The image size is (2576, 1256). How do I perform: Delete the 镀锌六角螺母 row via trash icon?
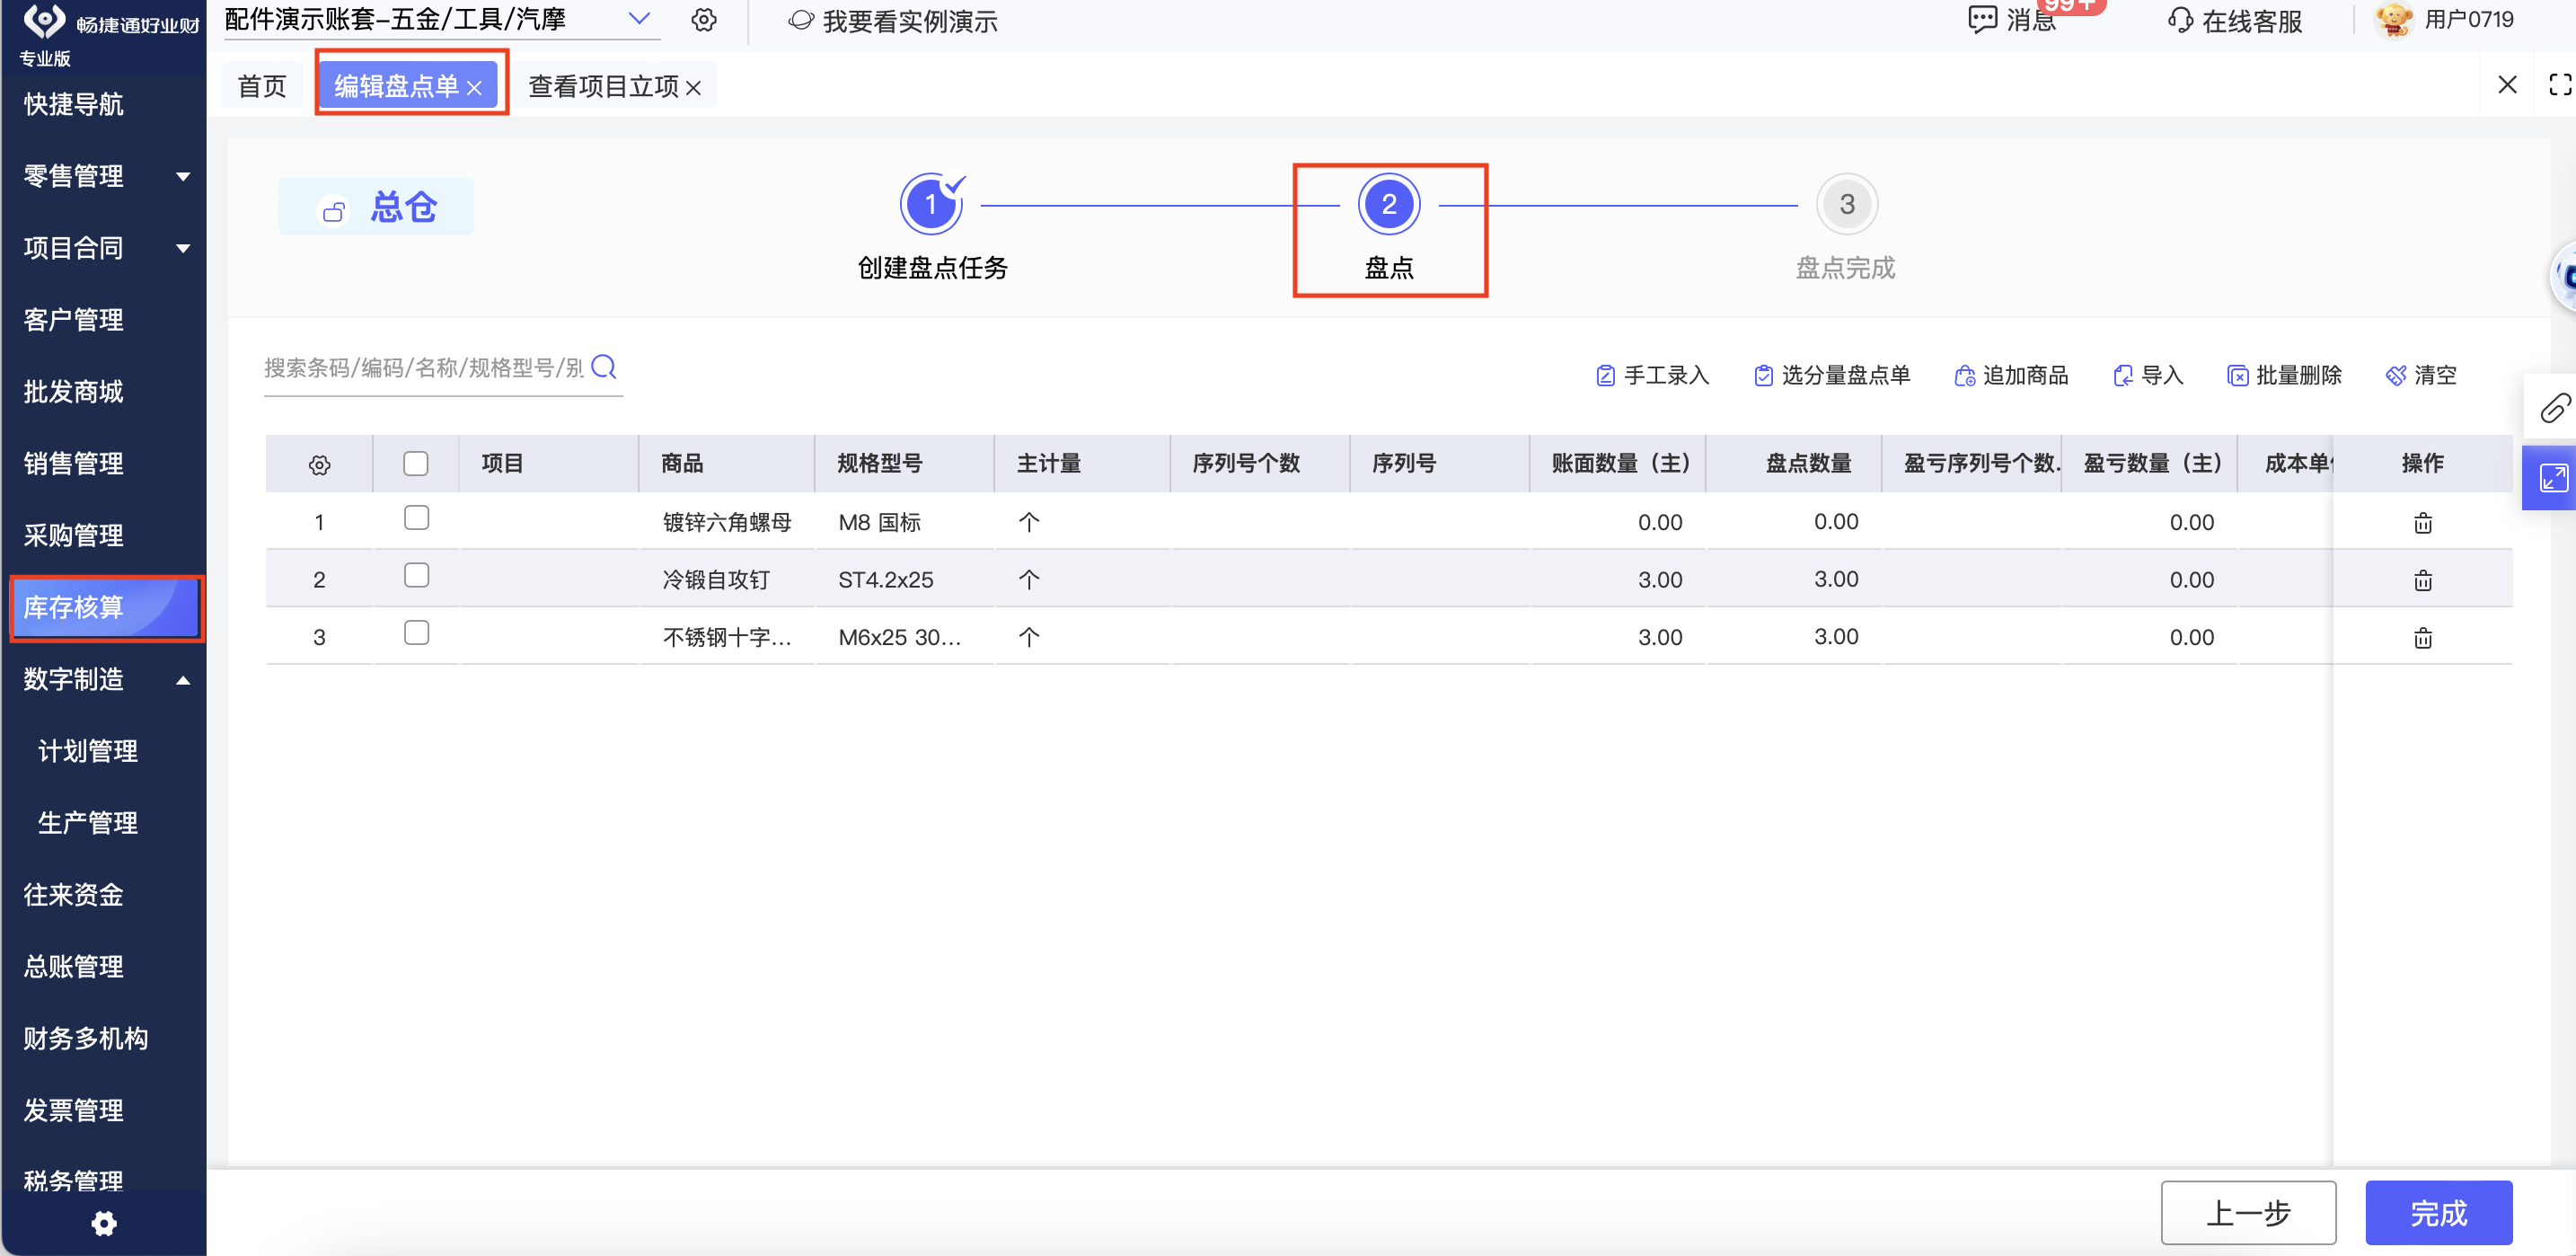pyautogui.click(x=2422, y=523)
